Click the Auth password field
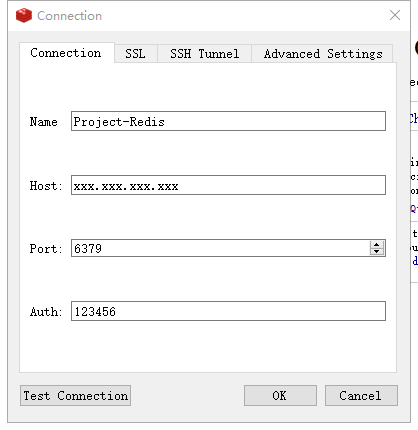Screen dimensions: 418x430 (228, 311)
